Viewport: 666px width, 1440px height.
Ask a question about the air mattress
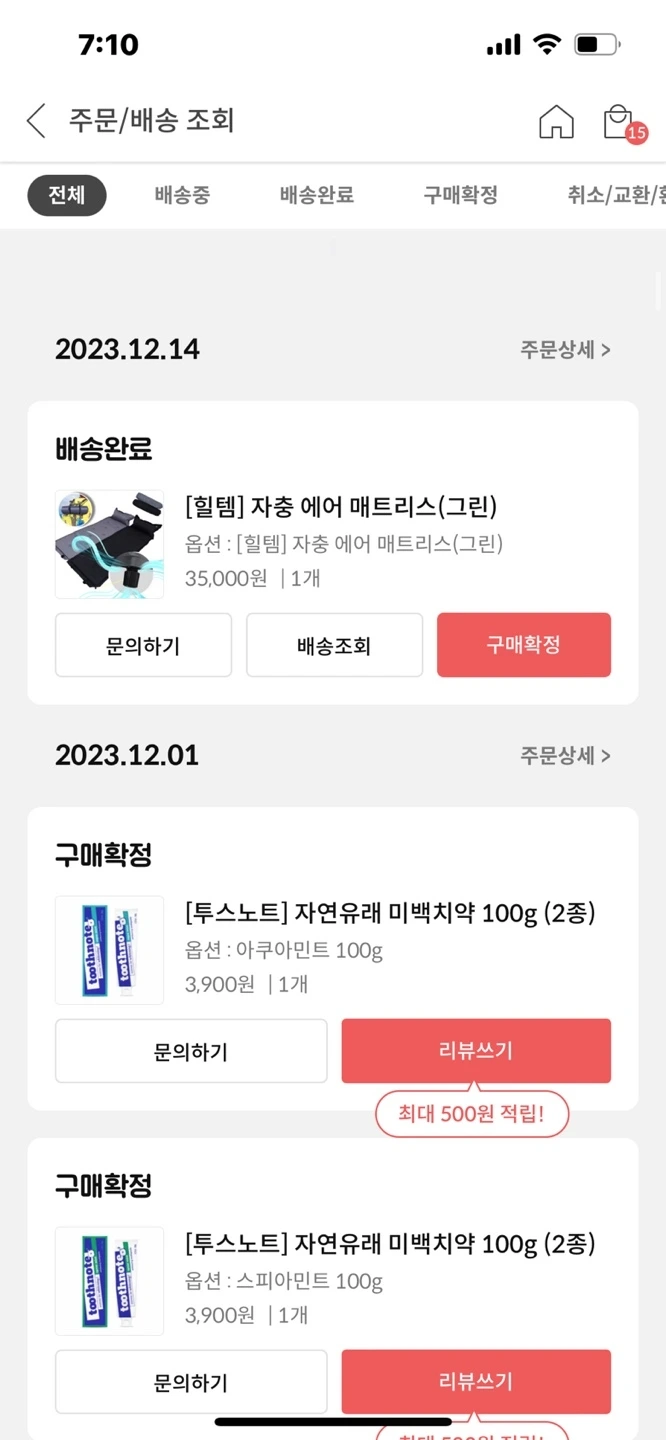point(143,645)
